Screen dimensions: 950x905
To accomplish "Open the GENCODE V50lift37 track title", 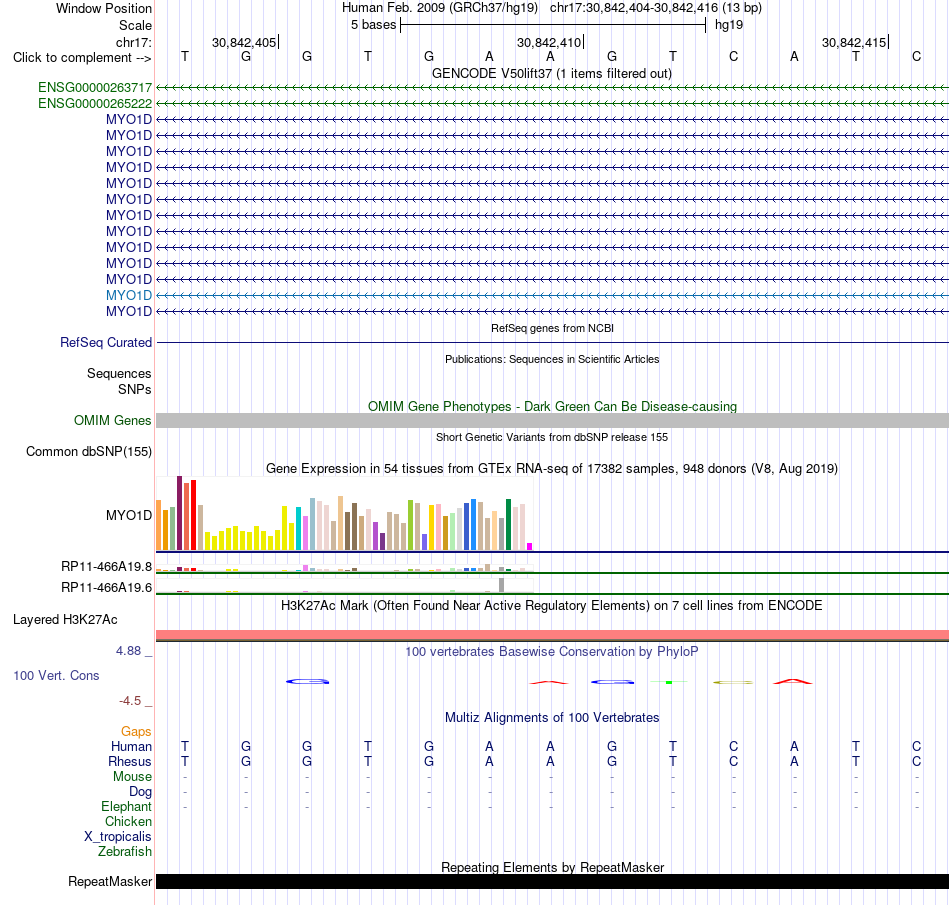I will 551,73.
